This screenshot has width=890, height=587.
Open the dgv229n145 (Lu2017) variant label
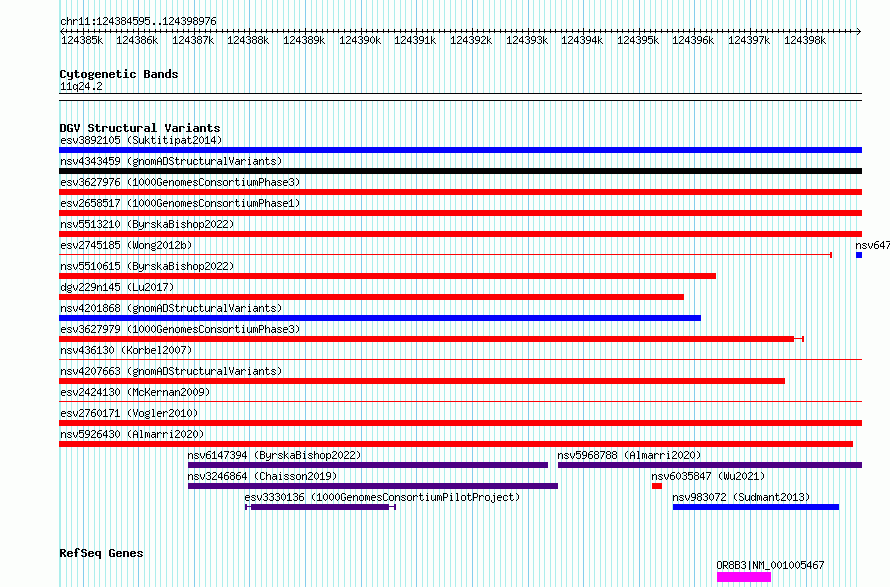[117, 287]
